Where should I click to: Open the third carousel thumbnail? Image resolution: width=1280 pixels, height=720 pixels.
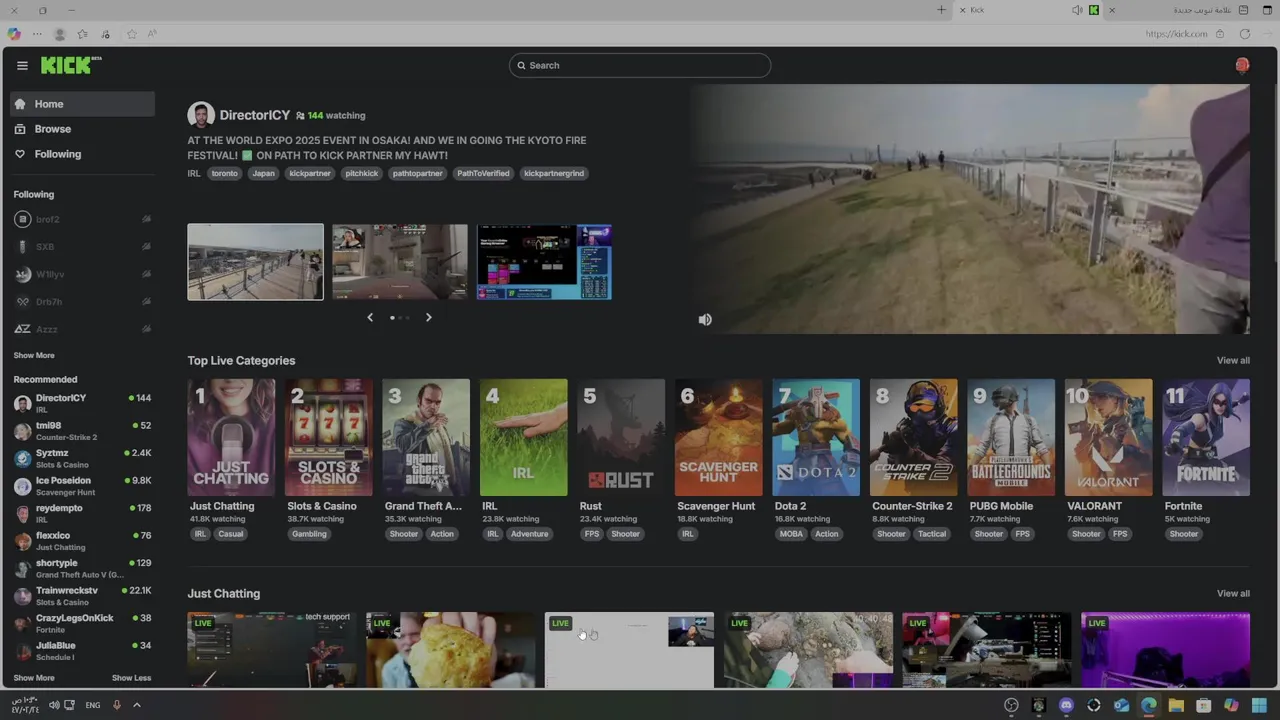544,262
